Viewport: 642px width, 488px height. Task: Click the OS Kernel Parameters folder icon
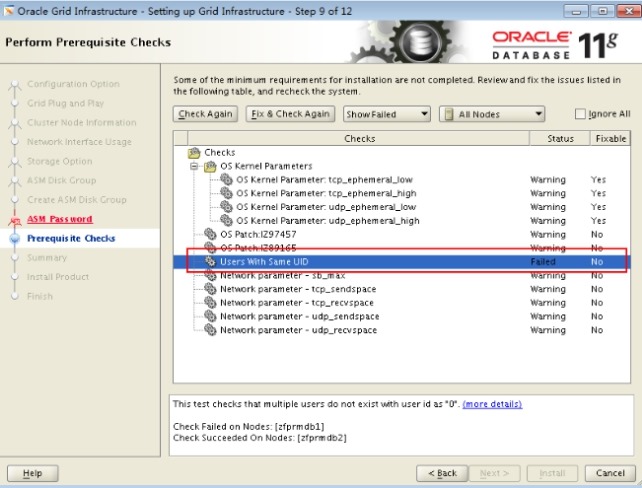click(210, 166)
